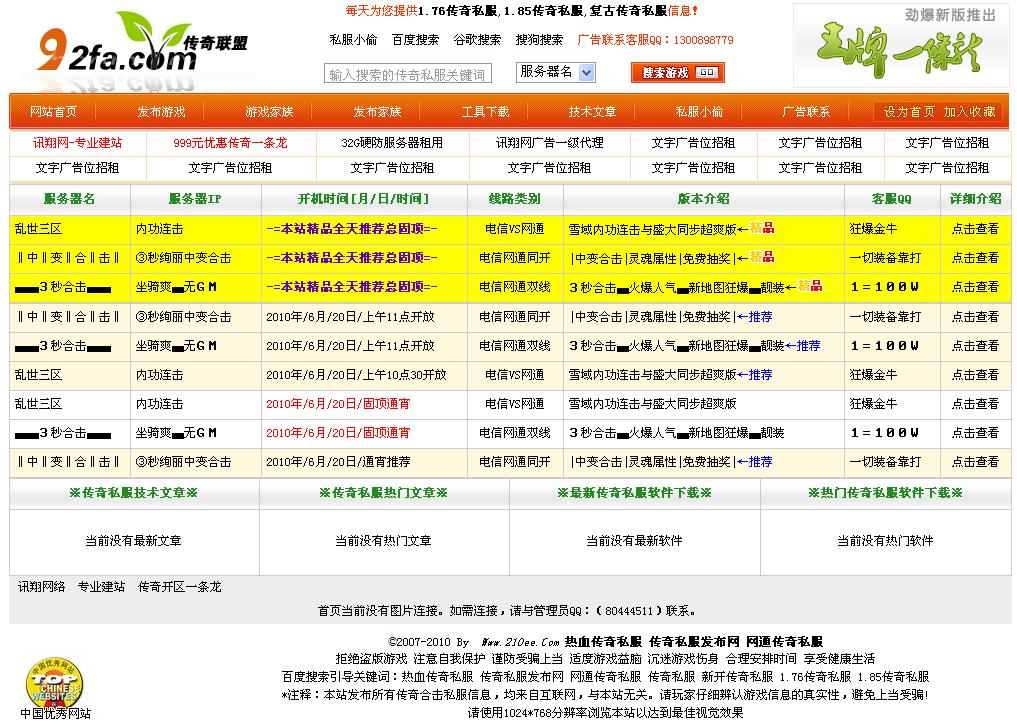Open the 发布游戏 navigation item
Image resolution: width=1017 pixels, height=725 pixels.
pos(161,111)
